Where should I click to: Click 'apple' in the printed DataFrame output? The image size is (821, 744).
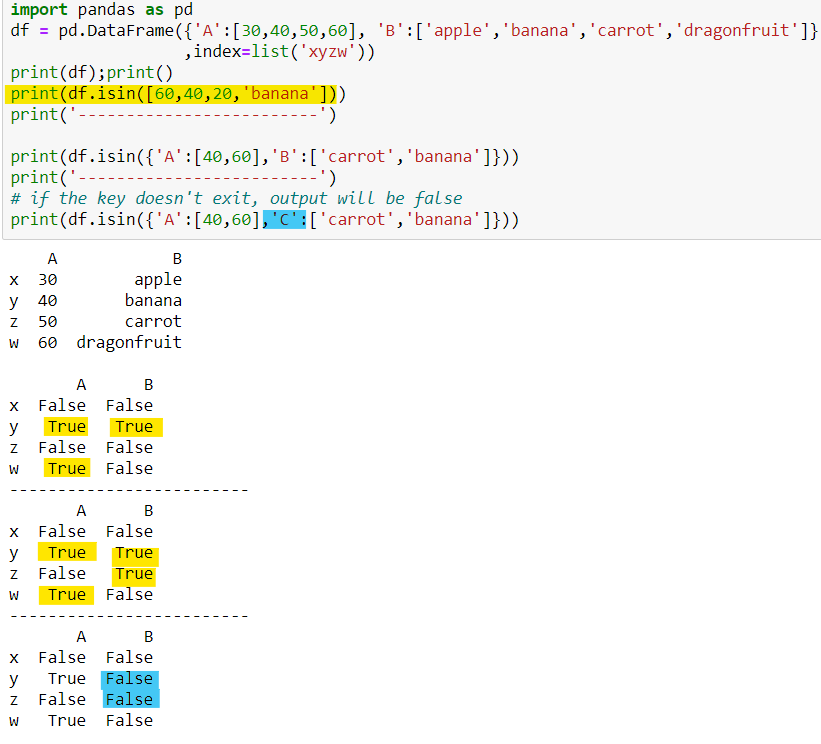click(158, 280)
